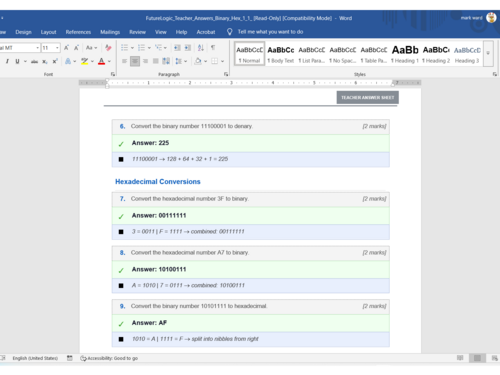Click the Decrease Indent icon
The image size is (500, 375).
[x=177, y=48]
